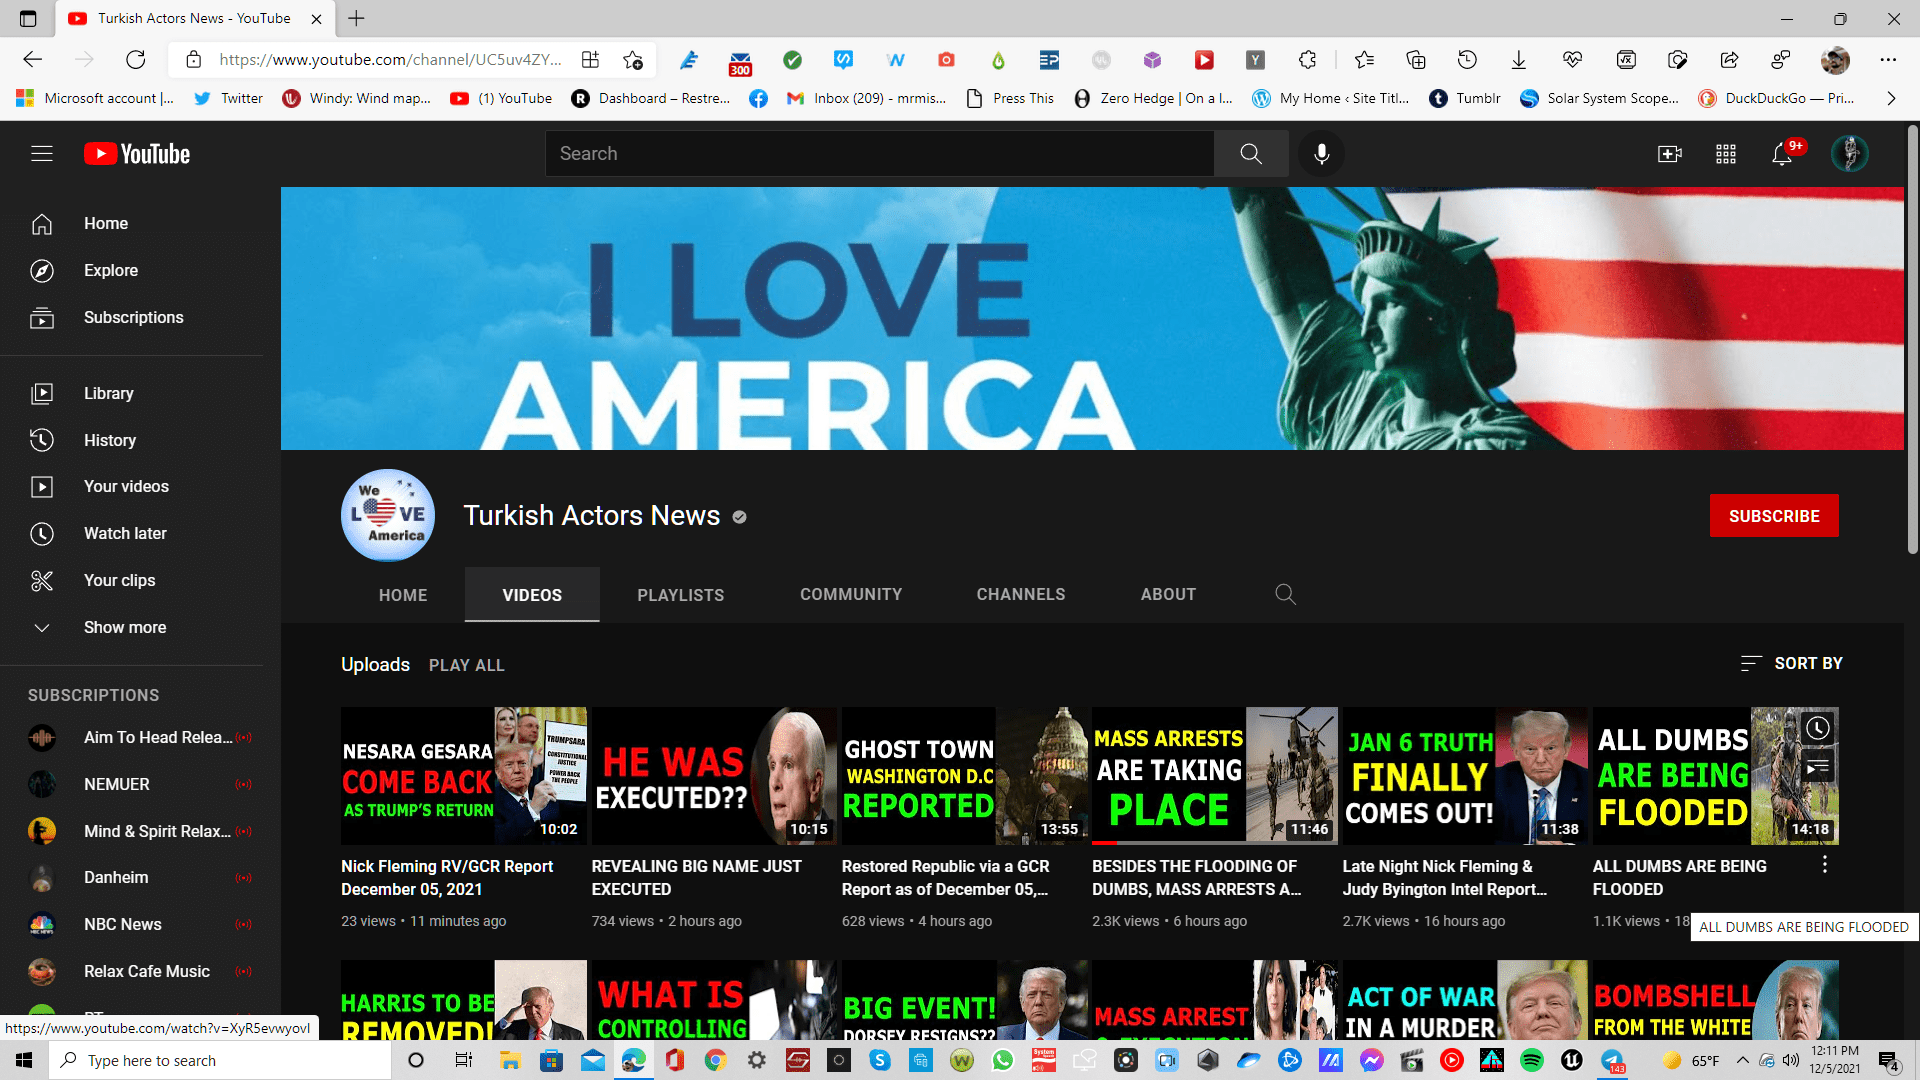Click PLAY ALL next to Uploads
The image size is (1920, 1080).
466,665
